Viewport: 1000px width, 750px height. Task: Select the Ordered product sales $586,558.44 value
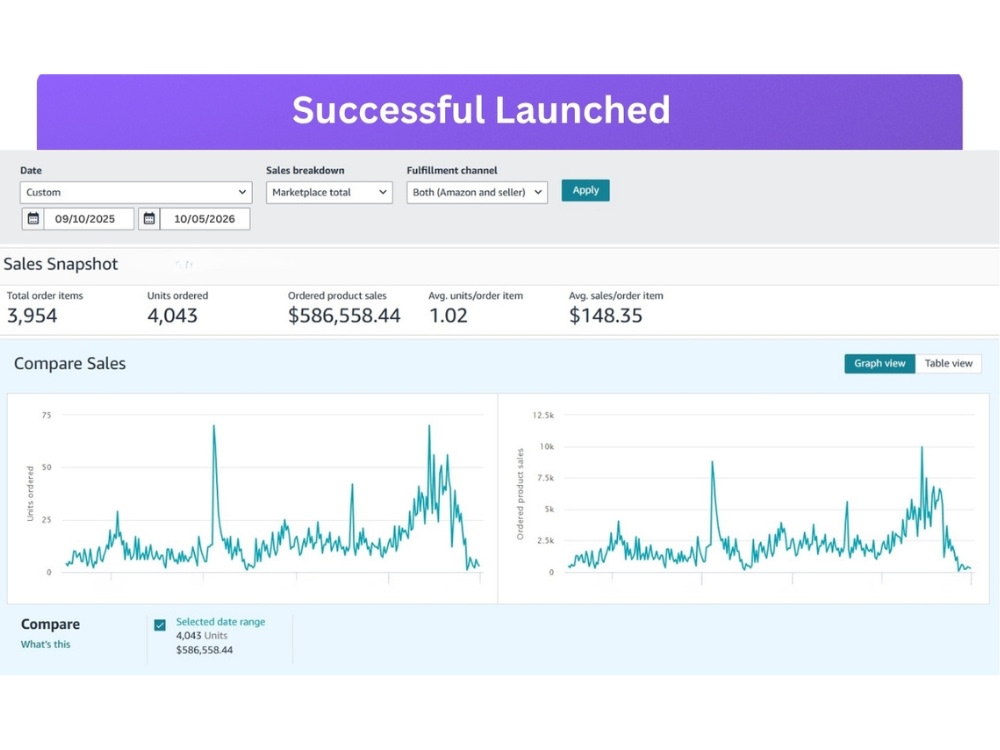pyautogui.click(x=344, y=316)
